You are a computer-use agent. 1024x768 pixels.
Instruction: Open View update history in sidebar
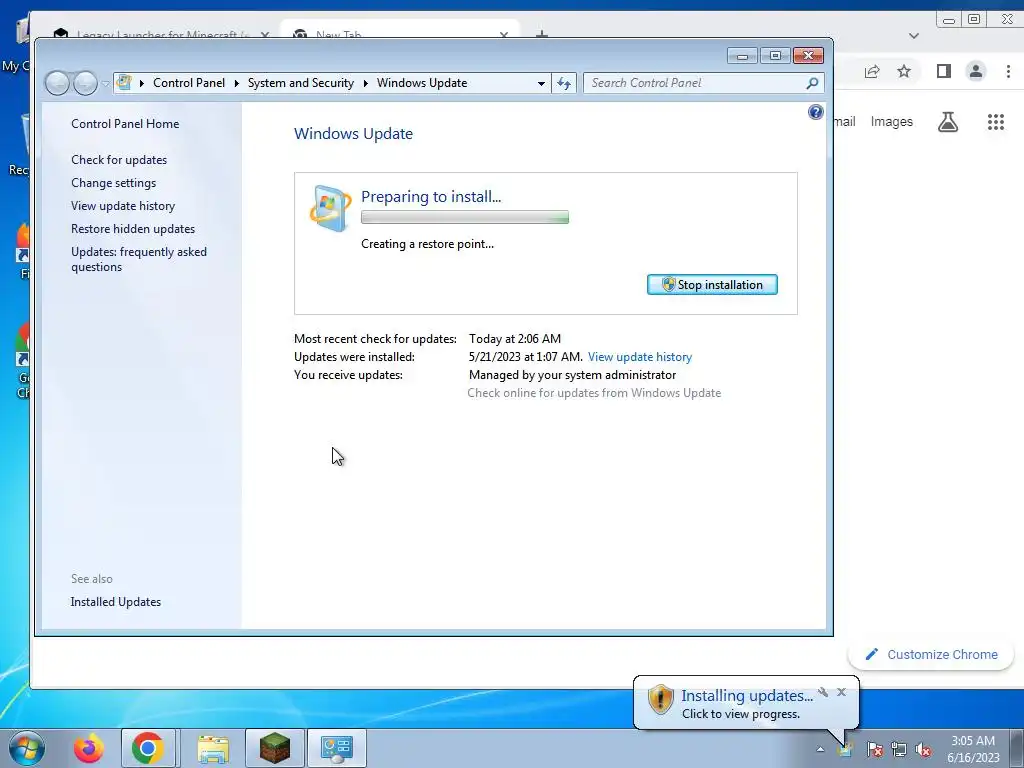[x=123, y=206]
